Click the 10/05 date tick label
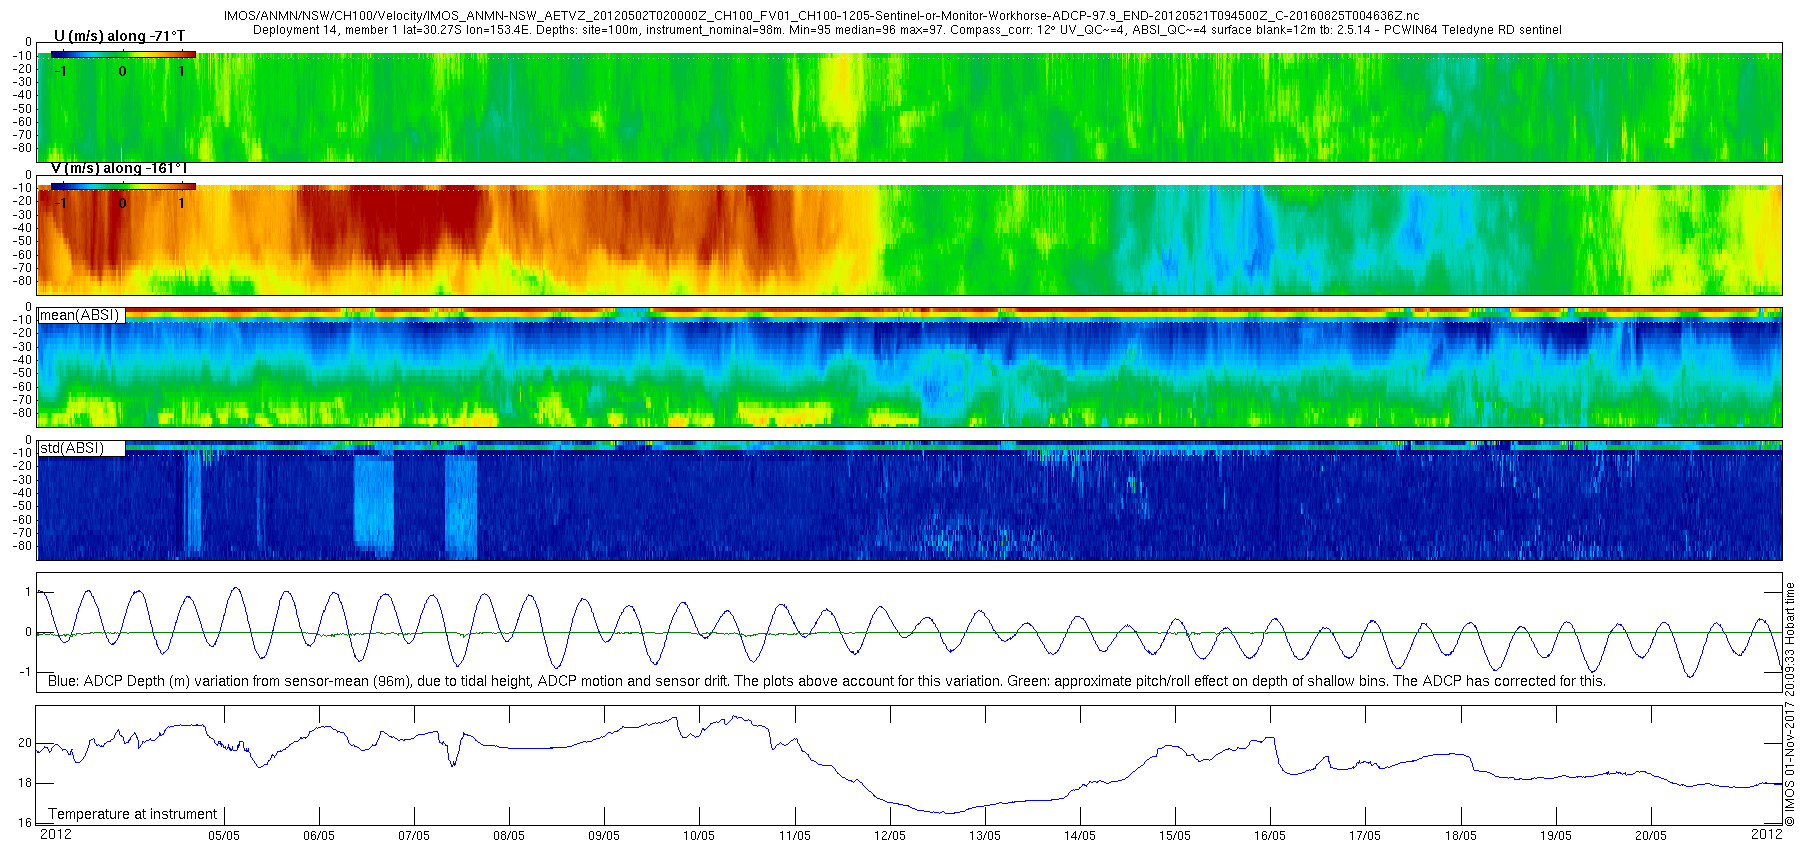Screen dimensions: 1800x850 699,836
